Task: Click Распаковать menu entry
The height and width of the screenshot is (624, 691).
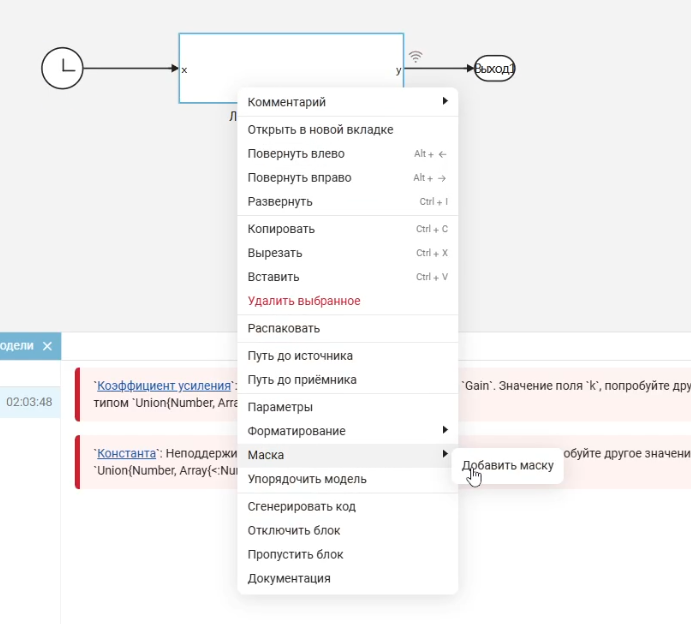Action: pyautogui.click(x=284, y=328)
